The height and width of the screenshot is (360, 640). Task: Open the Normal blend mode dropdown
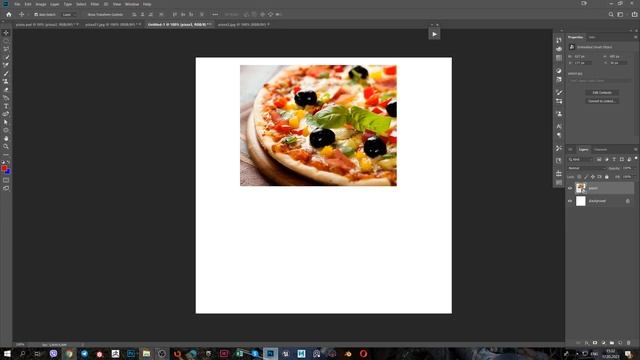point(587,168)
